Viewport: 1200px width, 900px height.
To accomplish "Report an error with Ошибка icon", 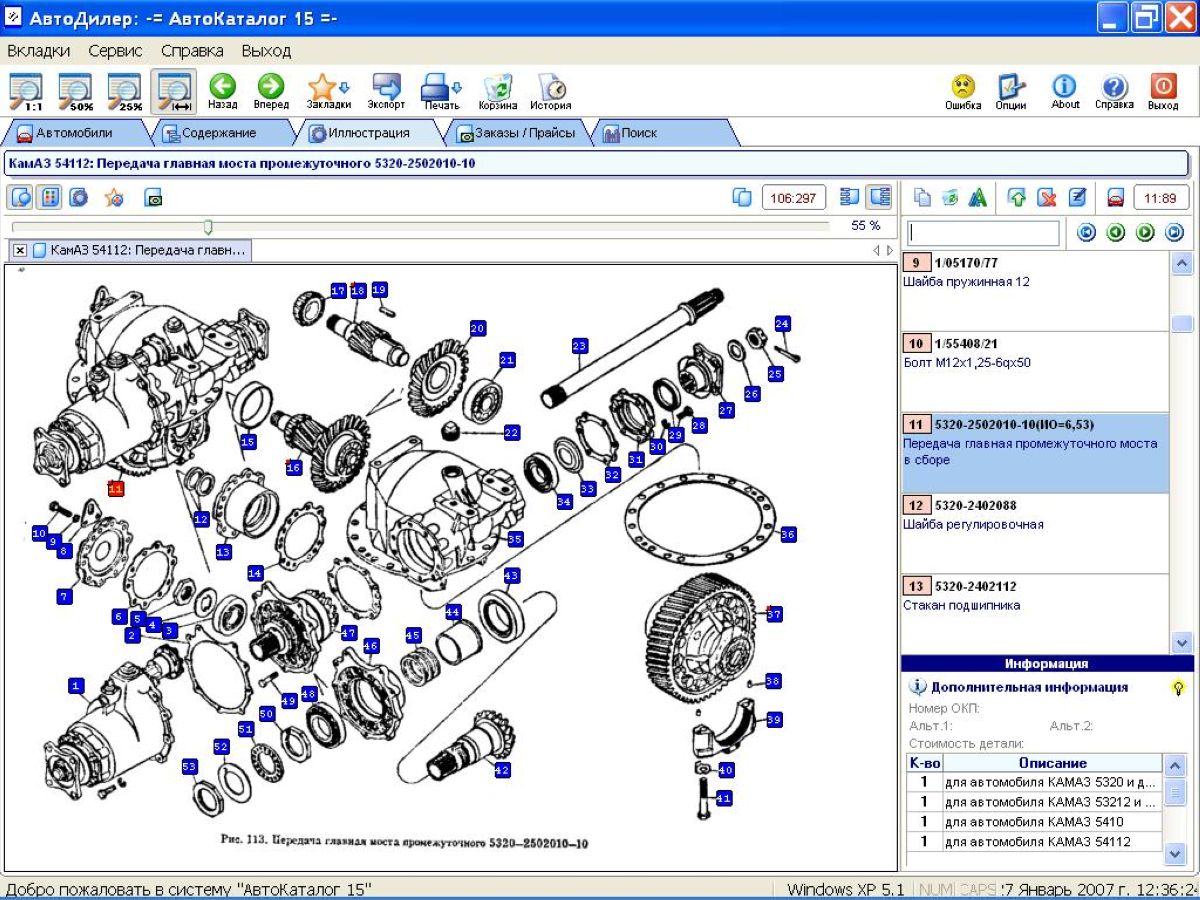I will pyautogui.click(x=963, y=92).
